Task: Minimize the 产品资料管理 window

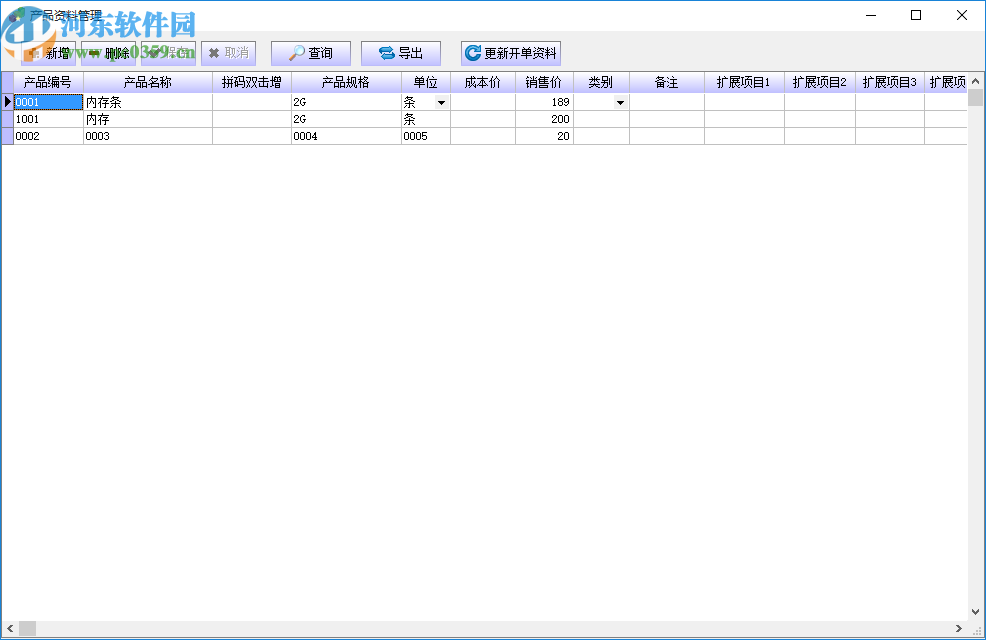Action: tap(871, 15)
